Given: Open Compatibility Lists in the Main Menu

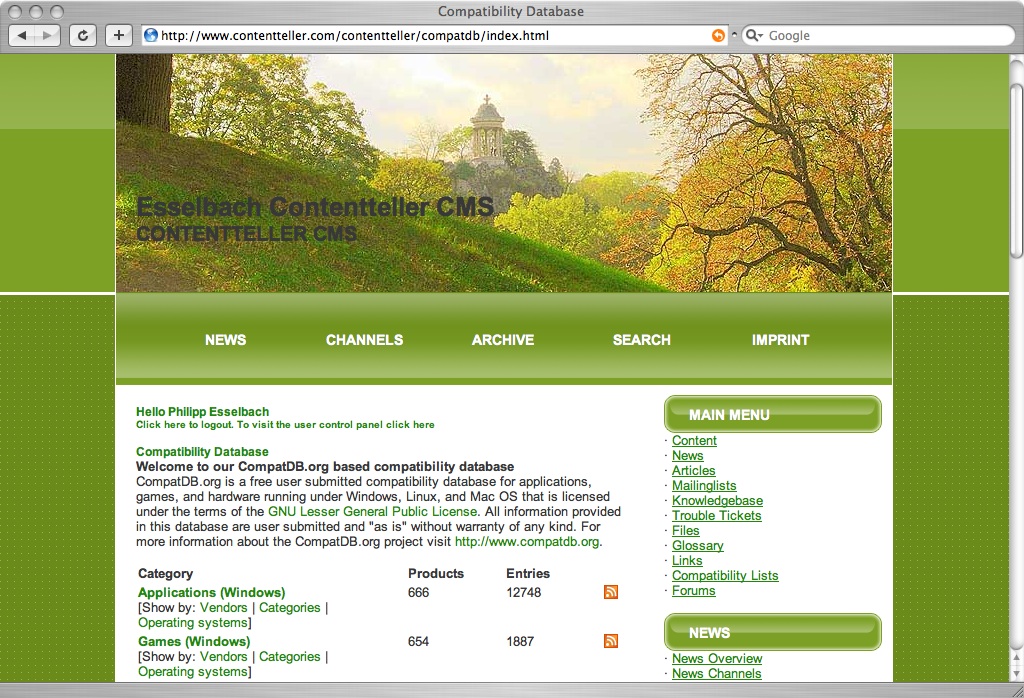Looking at the screenshot, I should (725, 576).
